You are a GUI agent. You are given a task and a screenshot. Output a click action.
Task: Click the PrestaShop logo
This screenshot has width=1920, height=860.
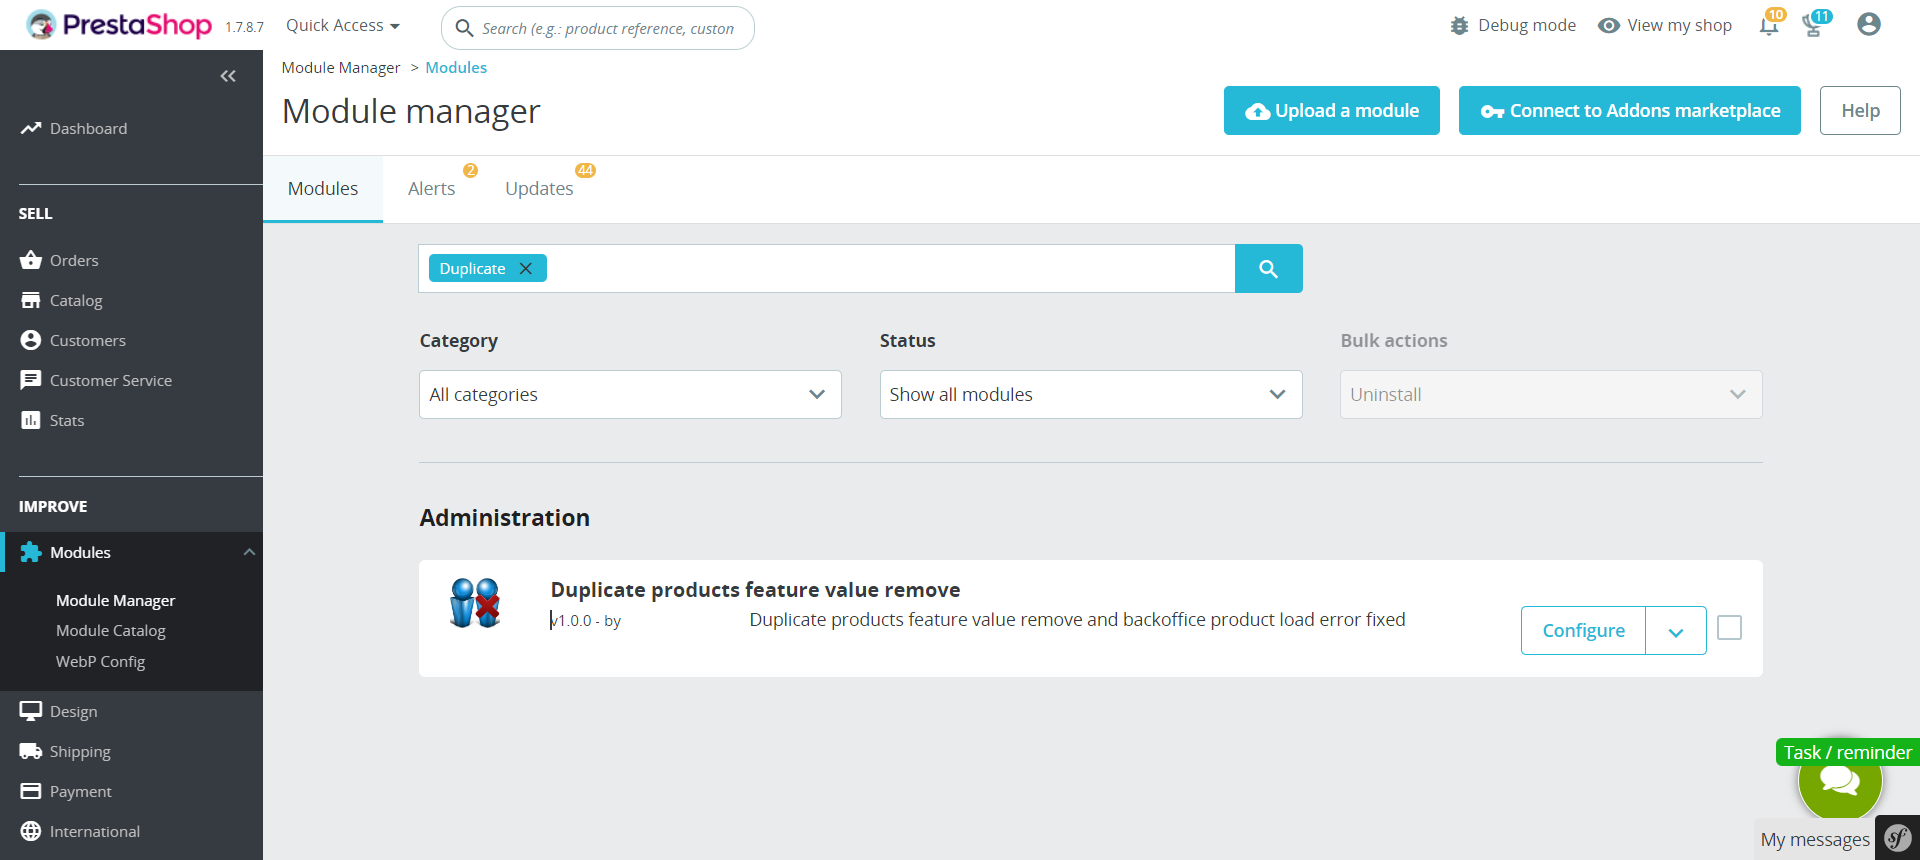pyautogui.click(x=119, y=25)
